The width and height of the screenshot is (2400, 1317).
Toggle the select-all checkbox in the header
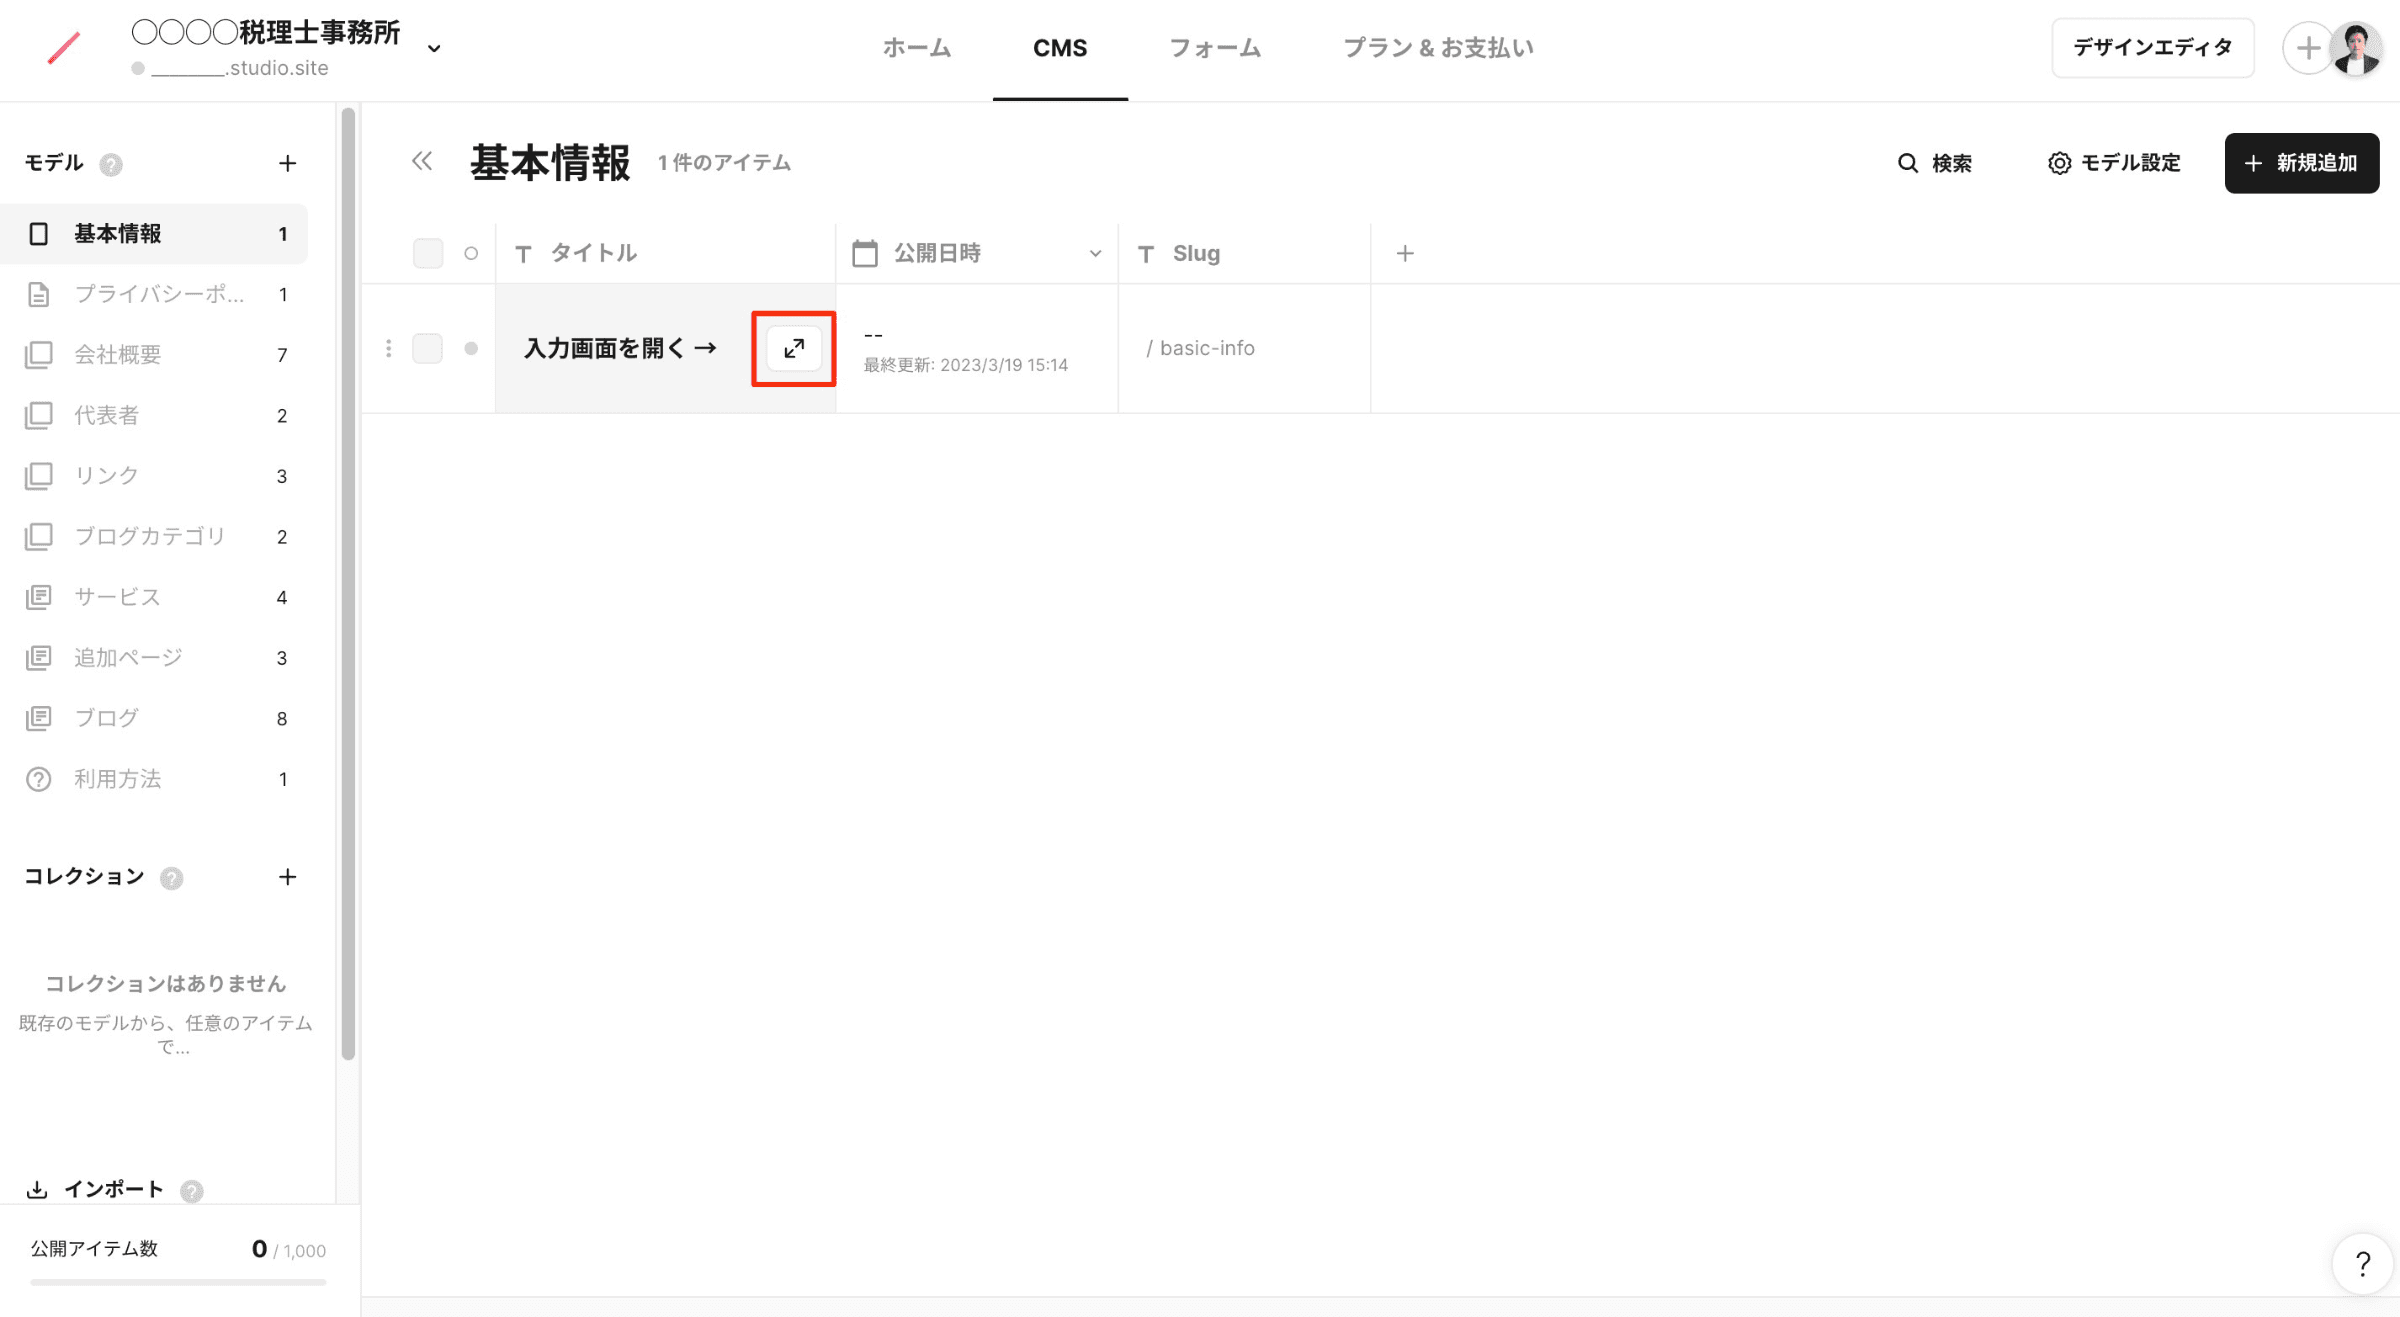[x=427, y=253]
